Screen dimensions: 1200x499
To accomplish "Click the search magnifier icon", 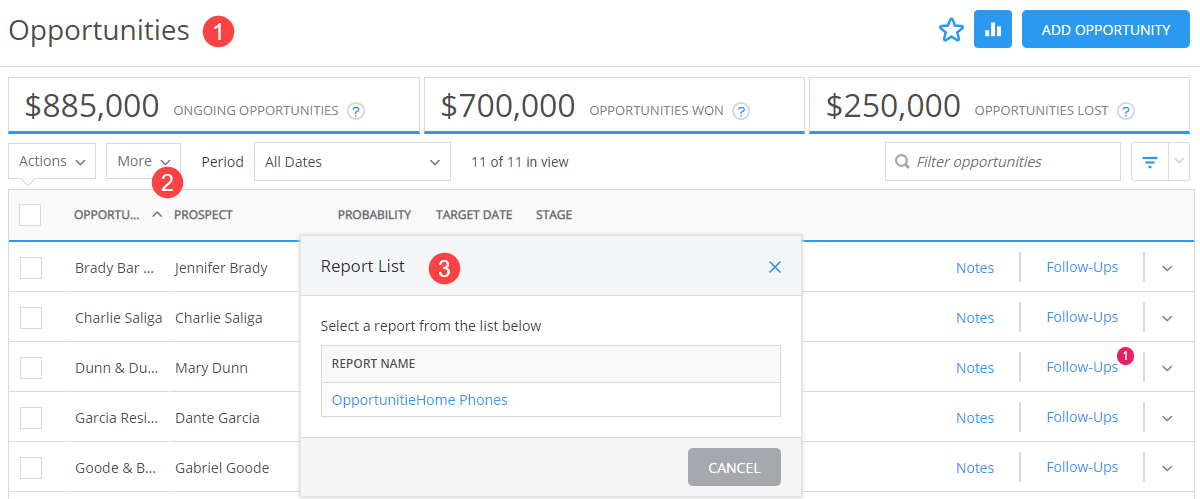I will click(902, 162).
